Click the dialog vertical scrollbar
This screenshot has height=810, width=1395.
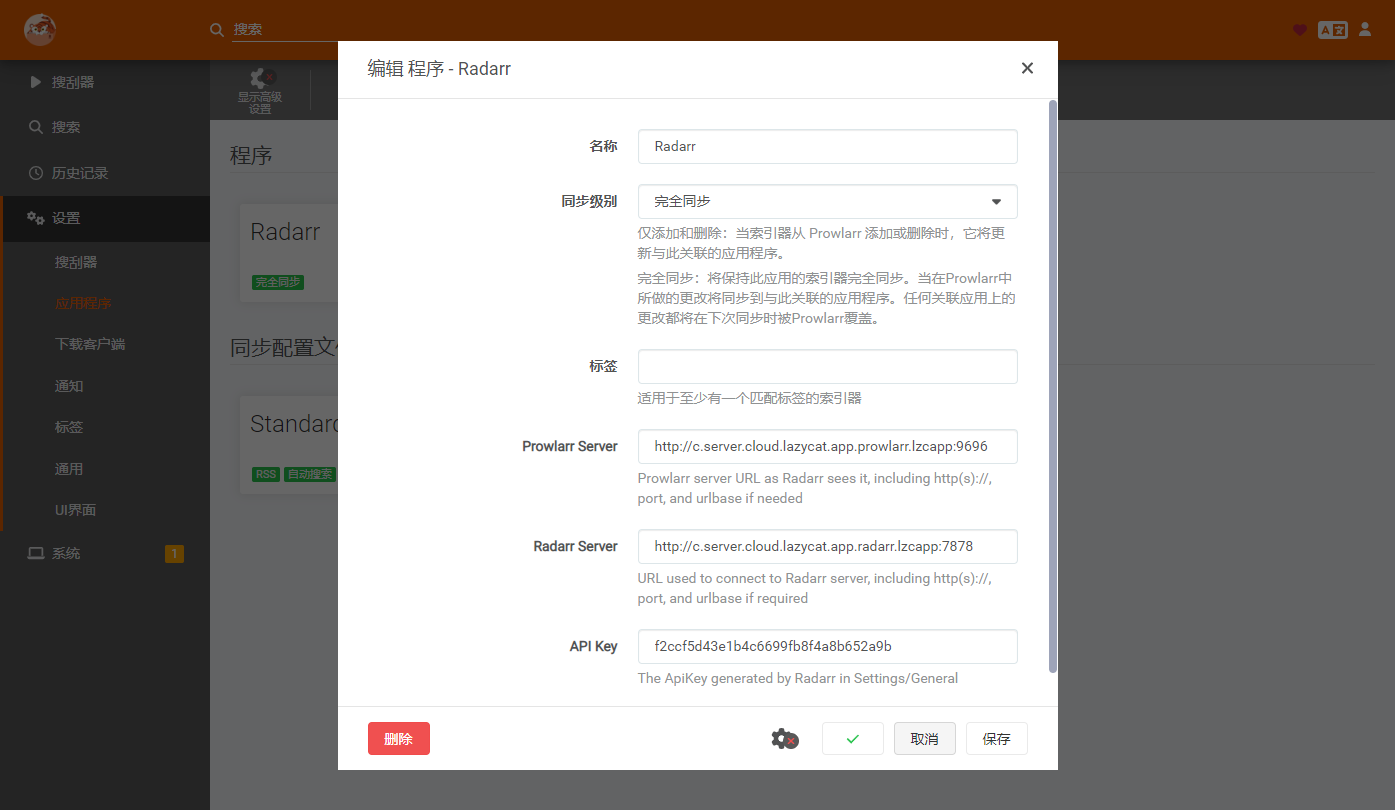point(1052,386)
